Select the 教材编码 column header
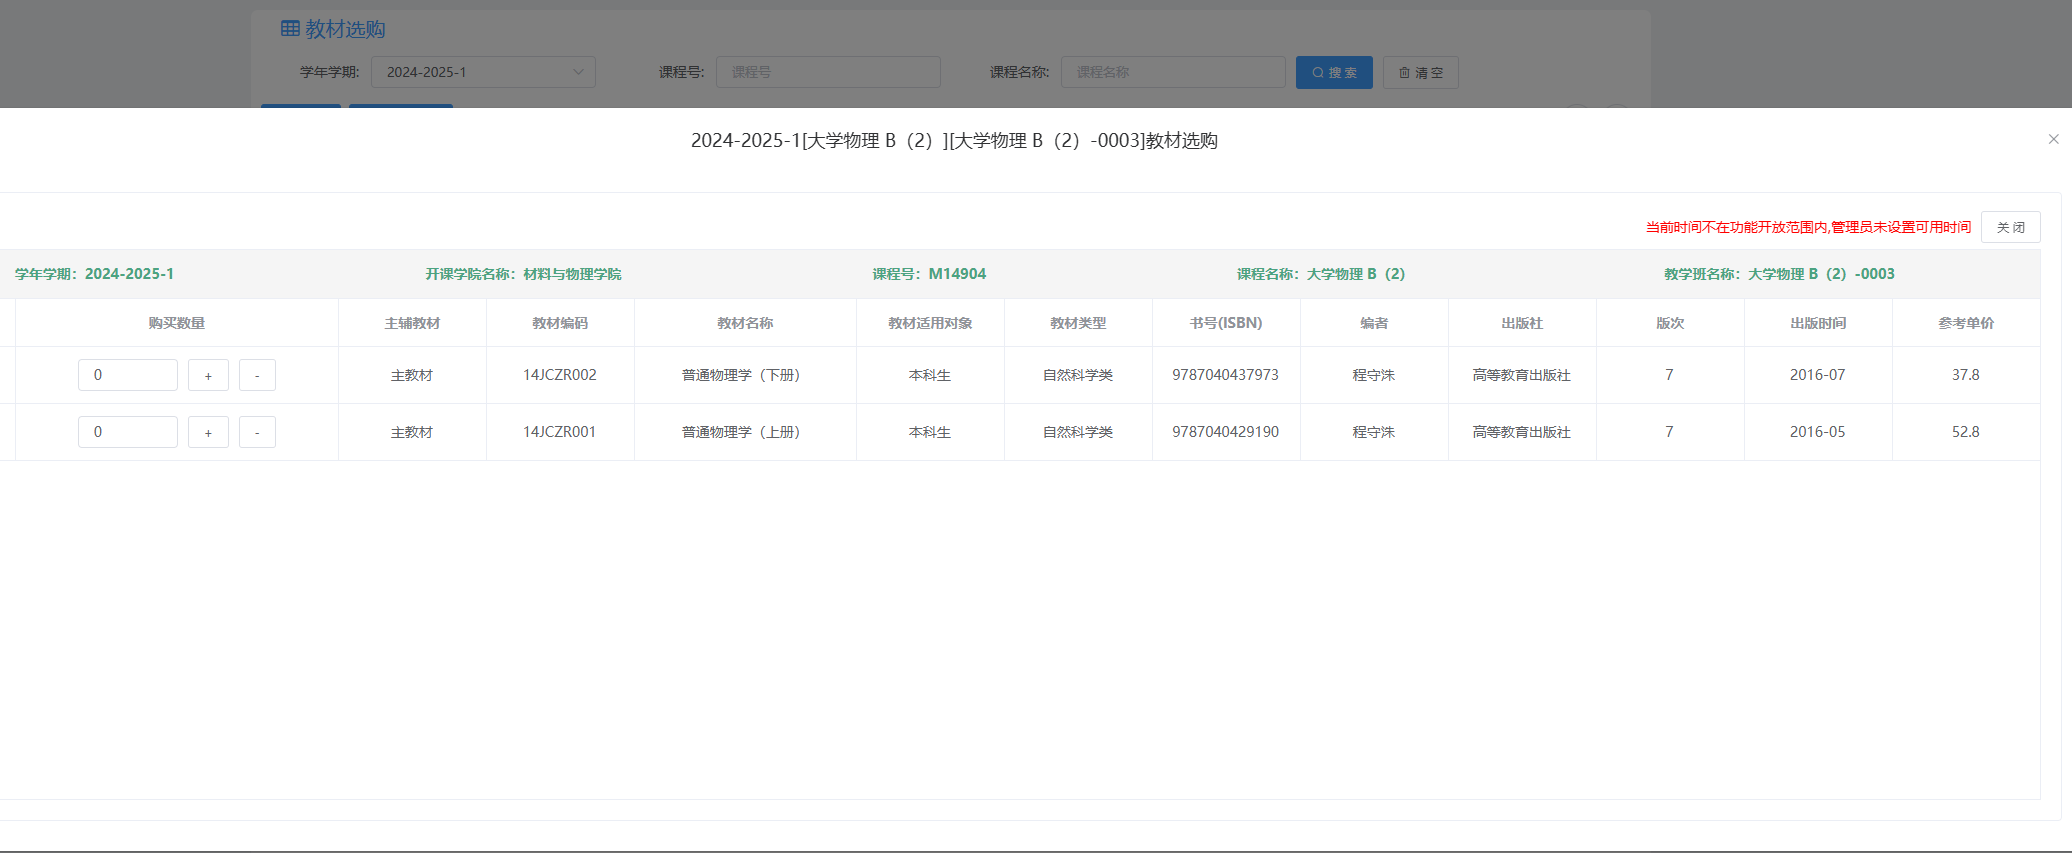This screenshot has height=853, width=2072. point(560,323)
